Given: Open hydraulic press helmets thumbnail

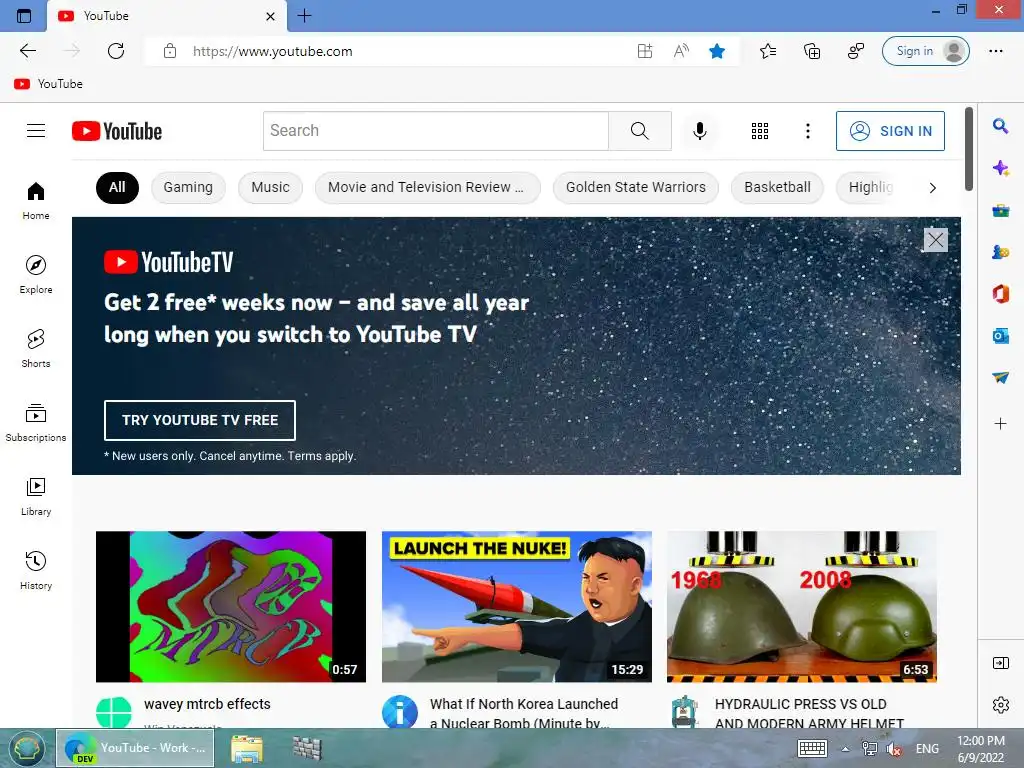Looking at the screenshot, I should (x=802, y=607).
